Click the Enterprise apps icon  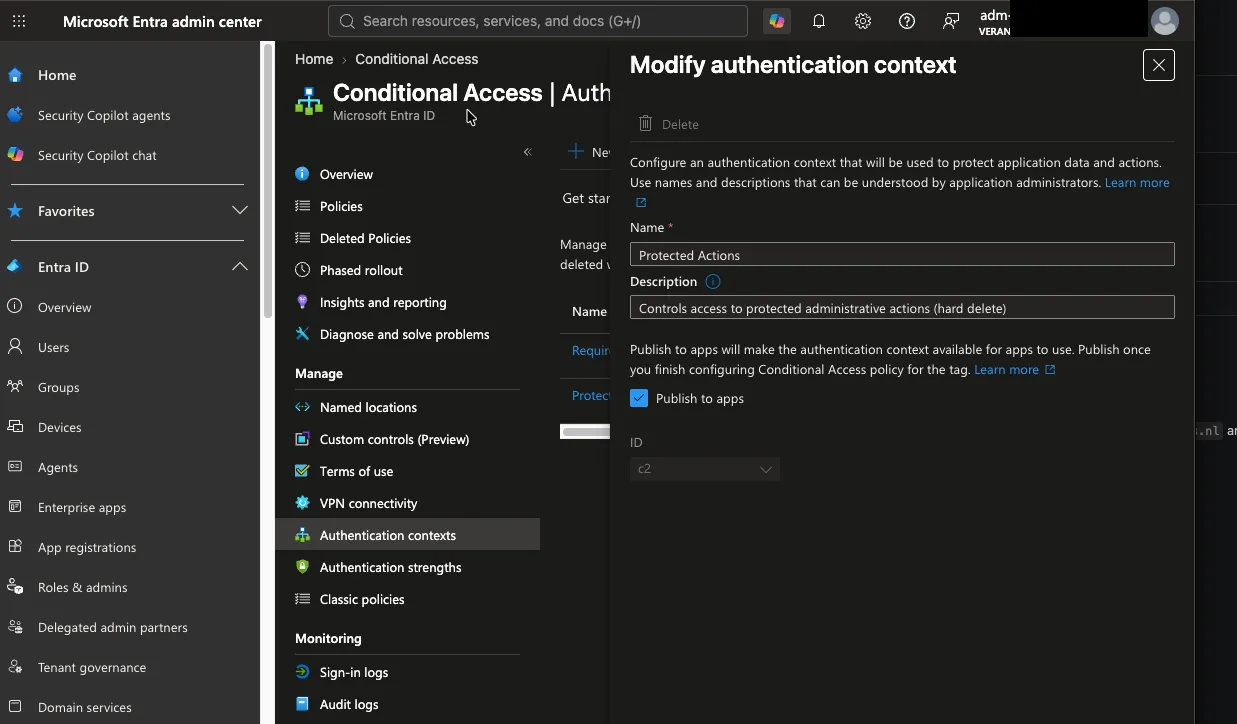(15, 507)
